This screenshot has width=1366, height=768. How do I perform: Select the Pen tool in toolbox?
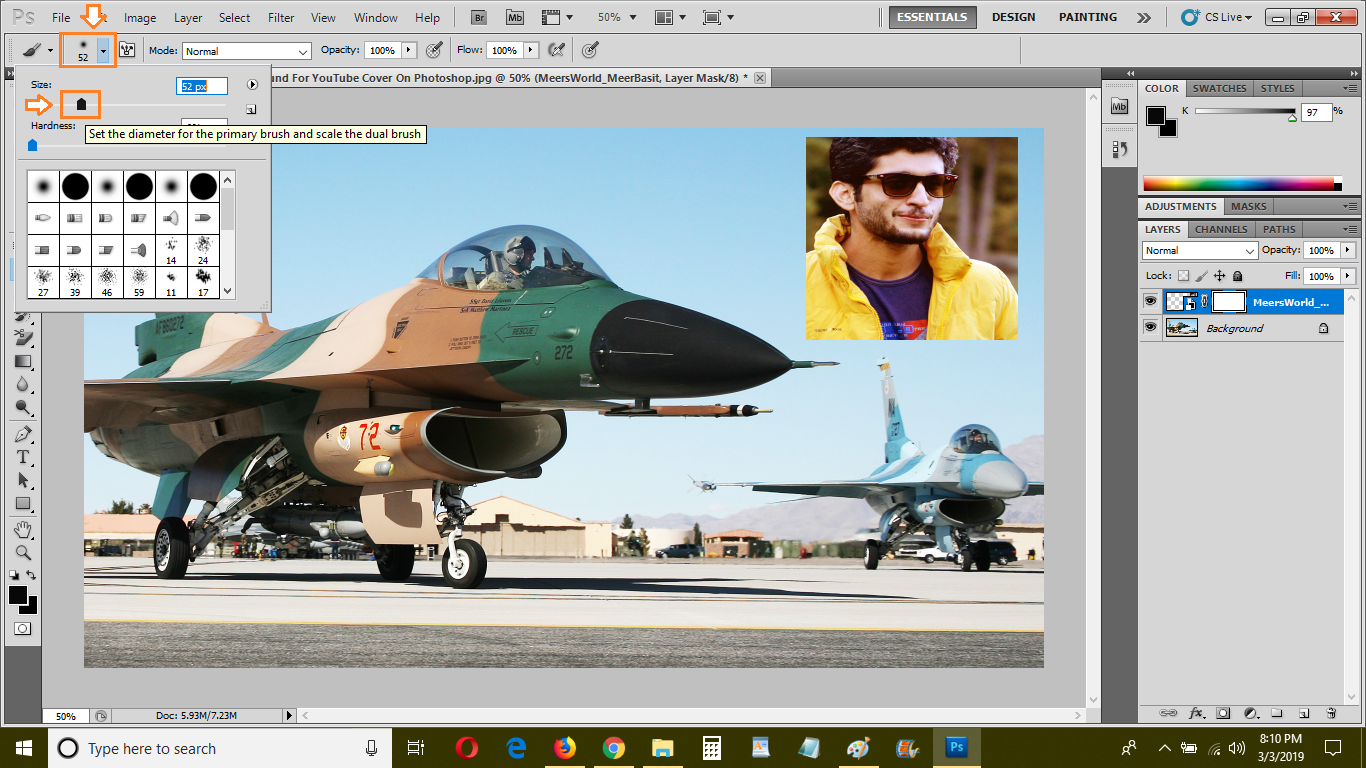[22, 434]
